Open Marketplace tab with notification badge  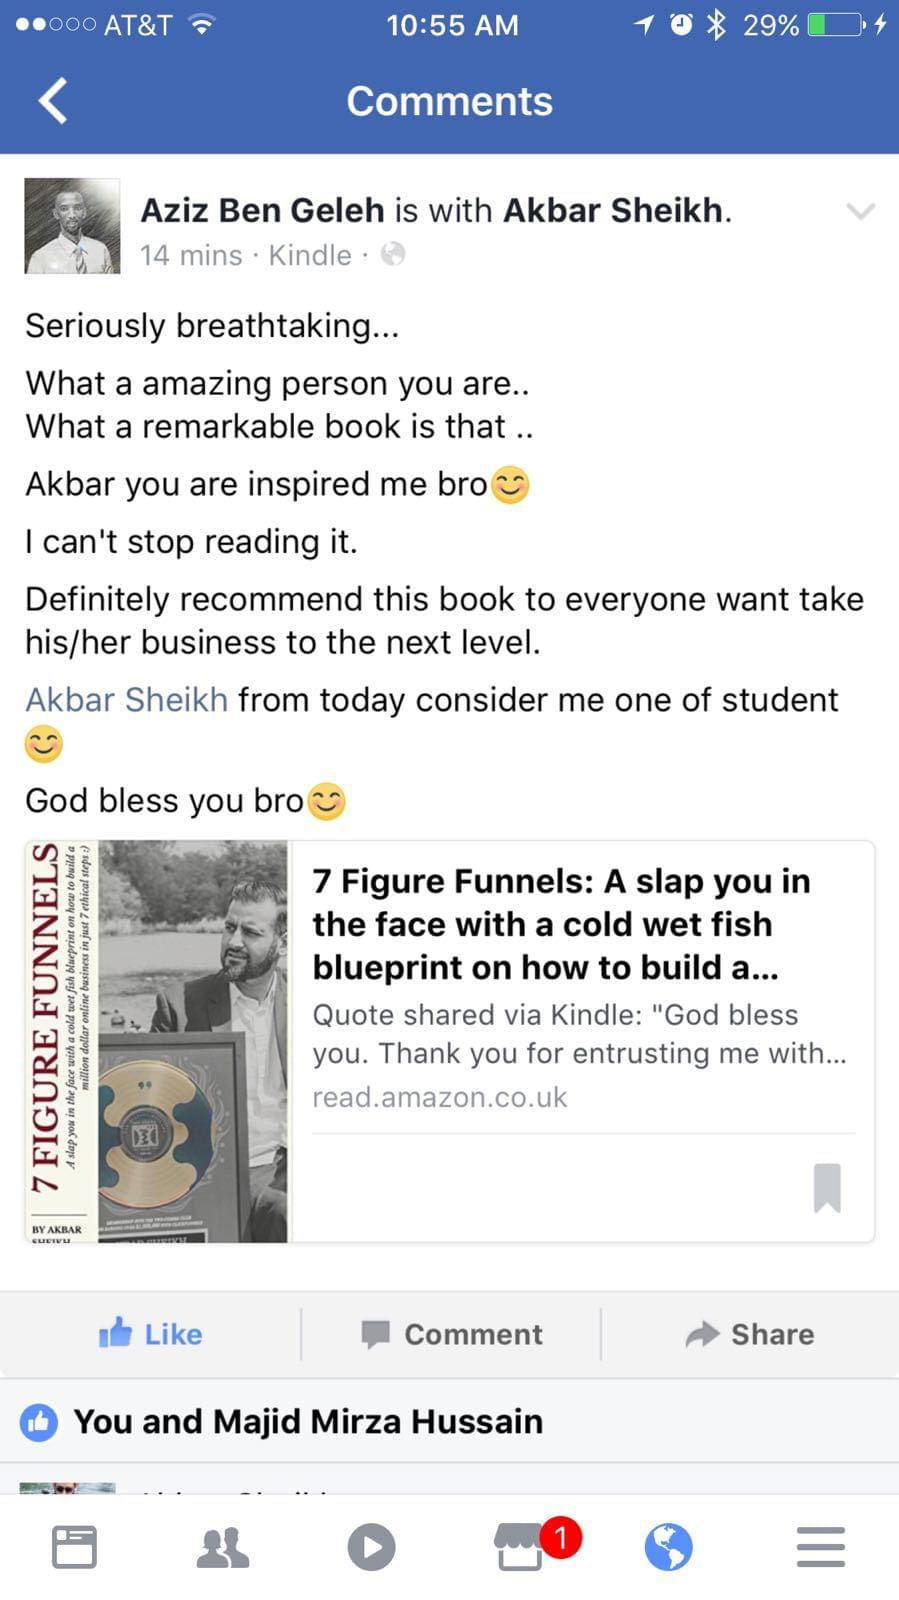pos(521,1547)
